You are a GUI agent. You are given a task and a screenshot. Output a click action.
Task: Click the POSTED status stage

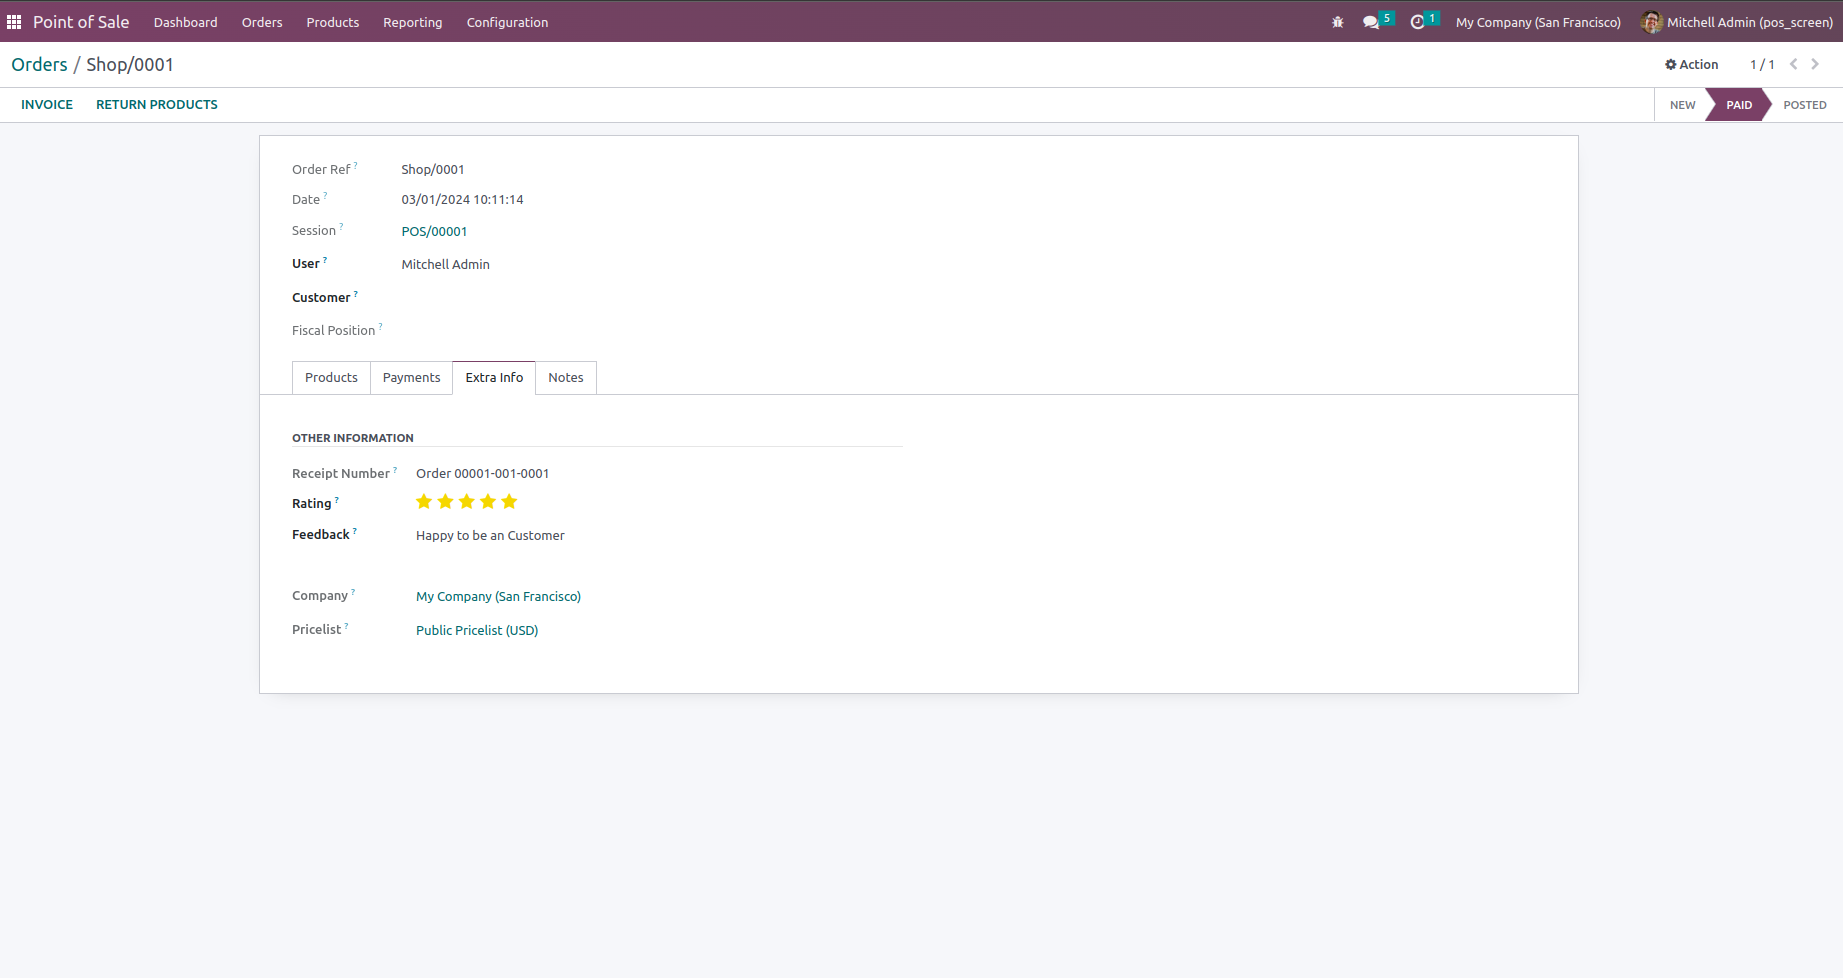pyautogui.click(x=1804, y=105)
